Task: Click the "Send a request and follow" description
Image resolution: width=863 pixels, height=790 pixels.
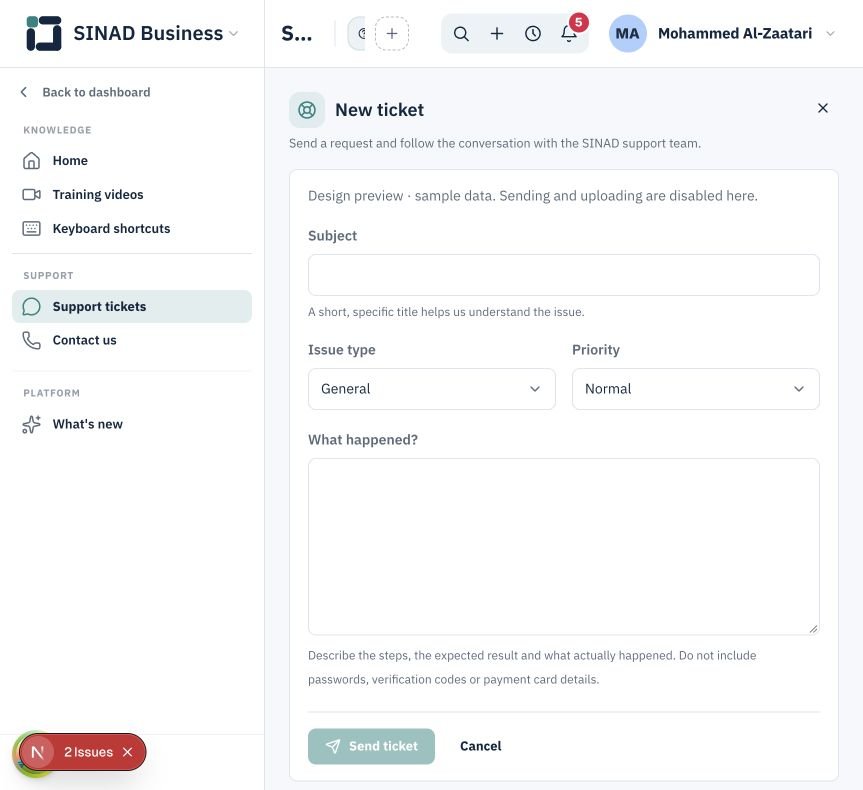Action: pos(495,144)
